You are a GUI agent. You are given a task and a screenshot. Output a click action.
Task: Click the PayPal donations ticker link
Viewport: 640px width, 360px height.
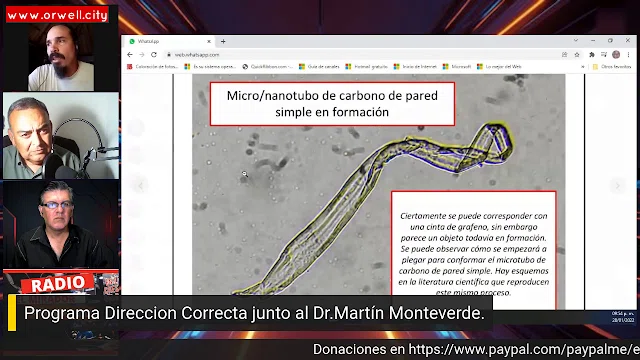pyautogui.click(x=476, y=349)
